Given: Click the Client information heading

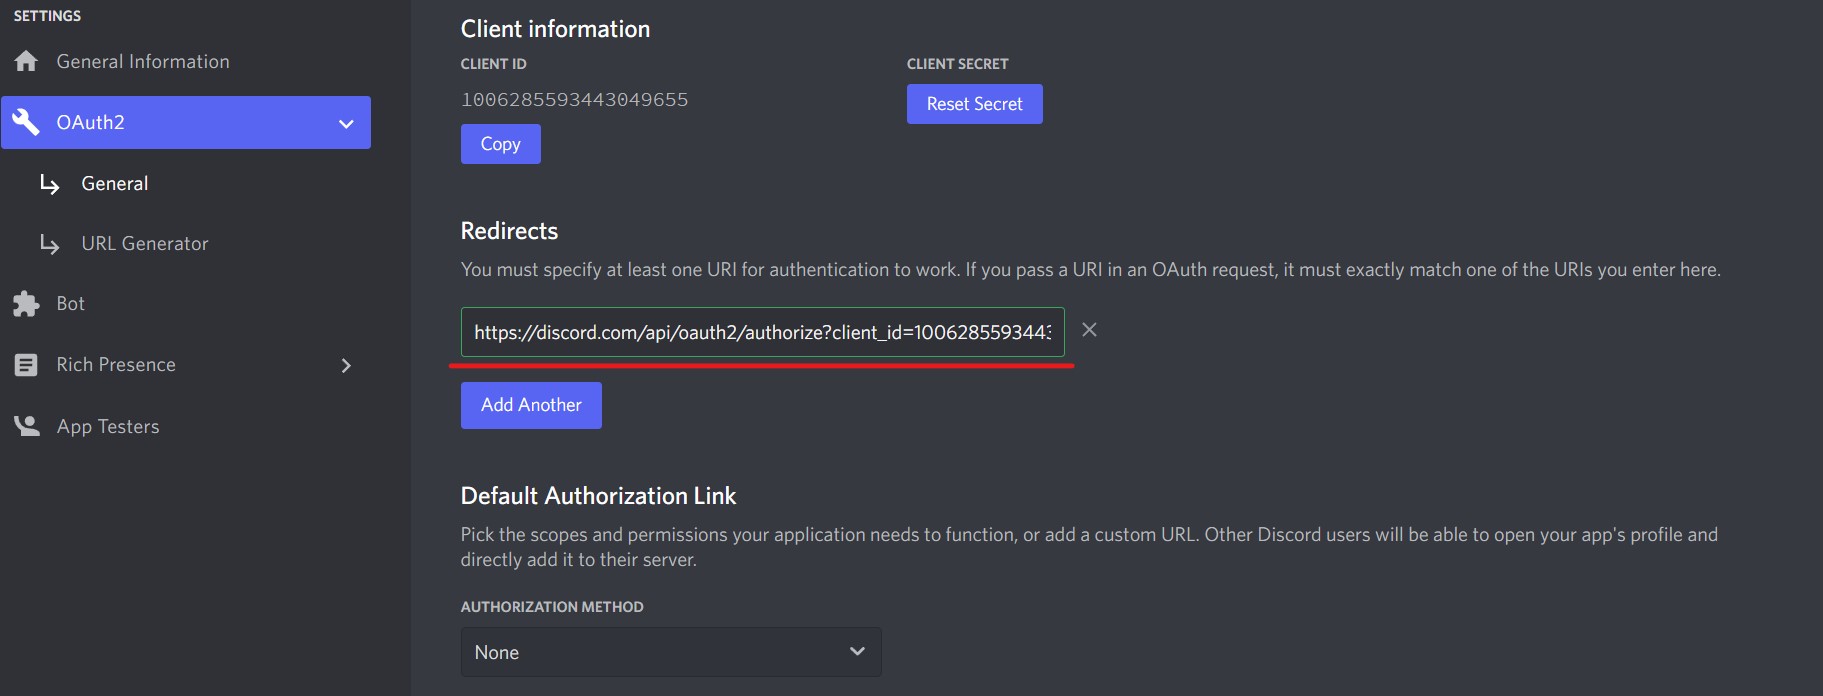Looking at the screenshot, I should (x=555, y=29).
